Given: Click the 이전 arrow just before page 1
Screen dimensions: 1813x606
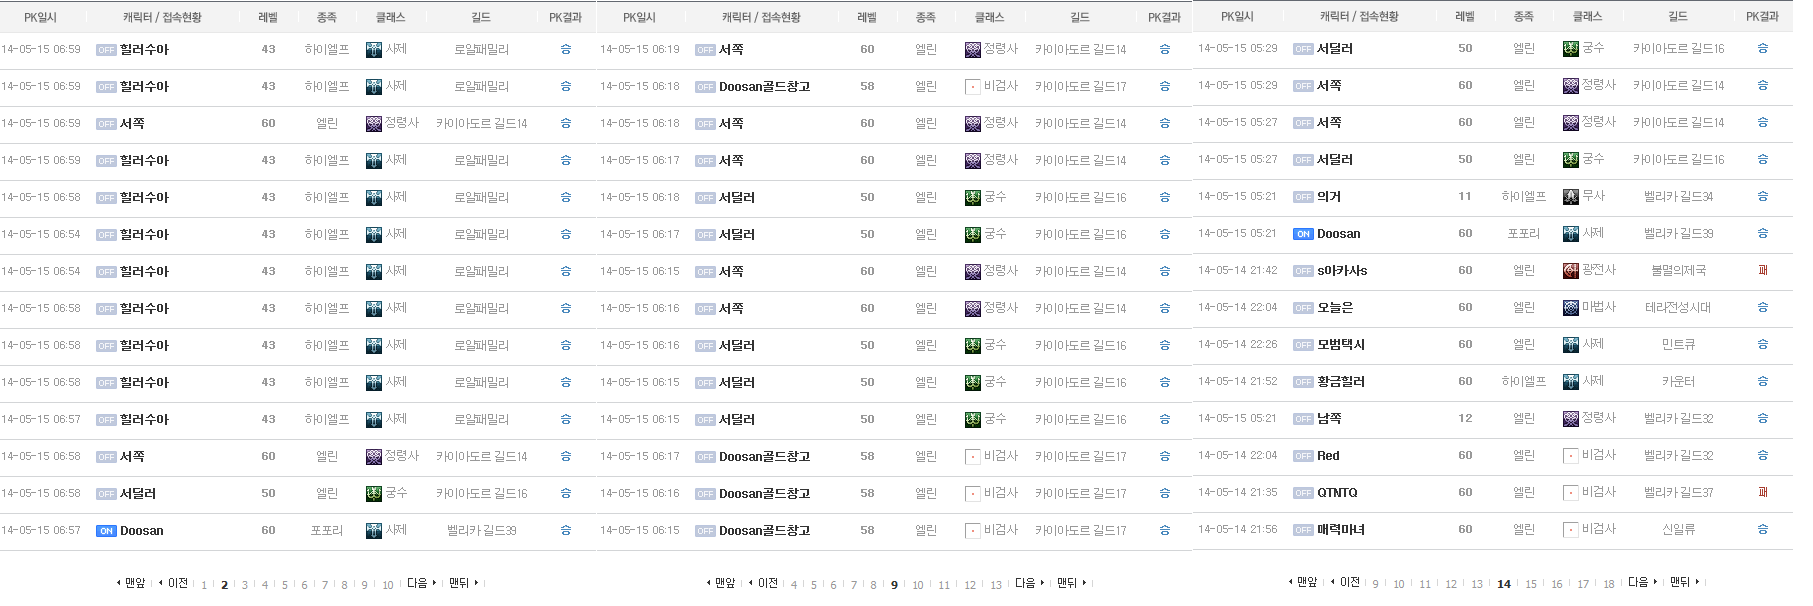Looking at the screenshot, I should (x=174, y=583).
